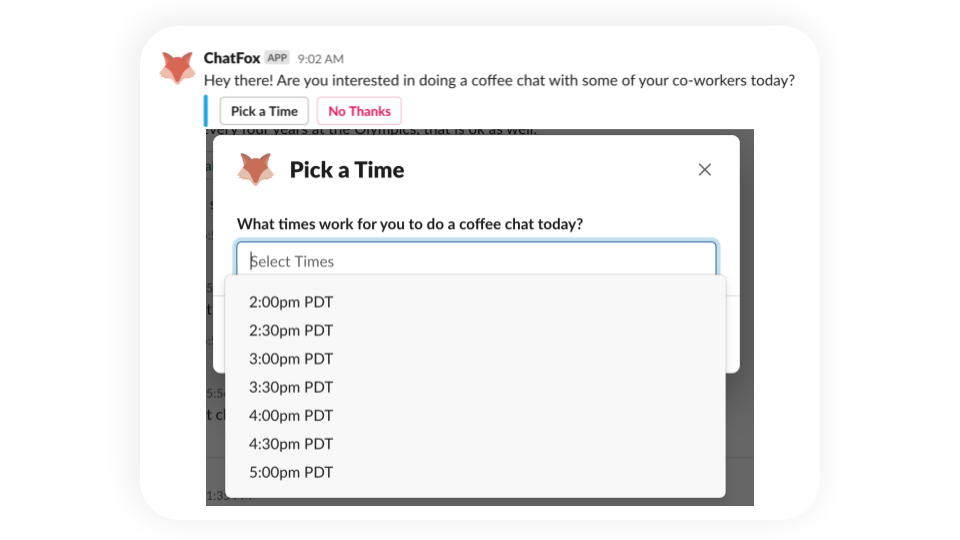Choose the 3:30pm PDT time

pyautogui.click(x=291, y=387)
